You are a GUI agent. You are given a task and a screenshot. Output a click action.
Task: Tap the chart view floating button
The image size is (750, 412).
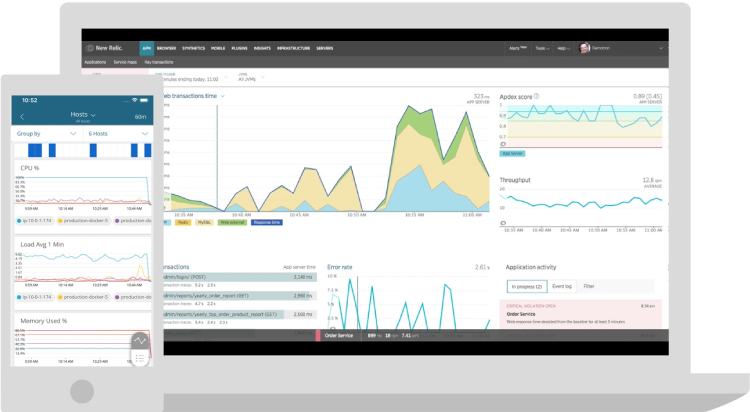(x=141, y=342)
